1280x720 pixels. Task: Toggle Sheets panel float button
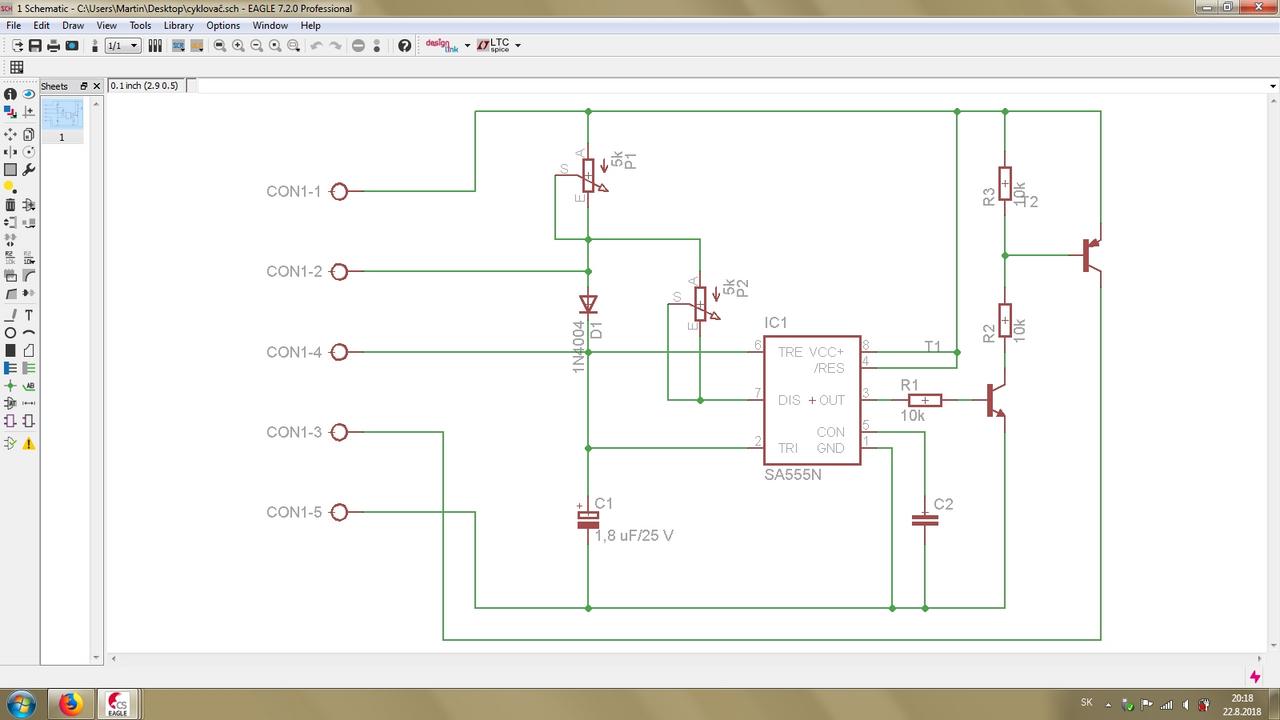click(x=84, y=86)
